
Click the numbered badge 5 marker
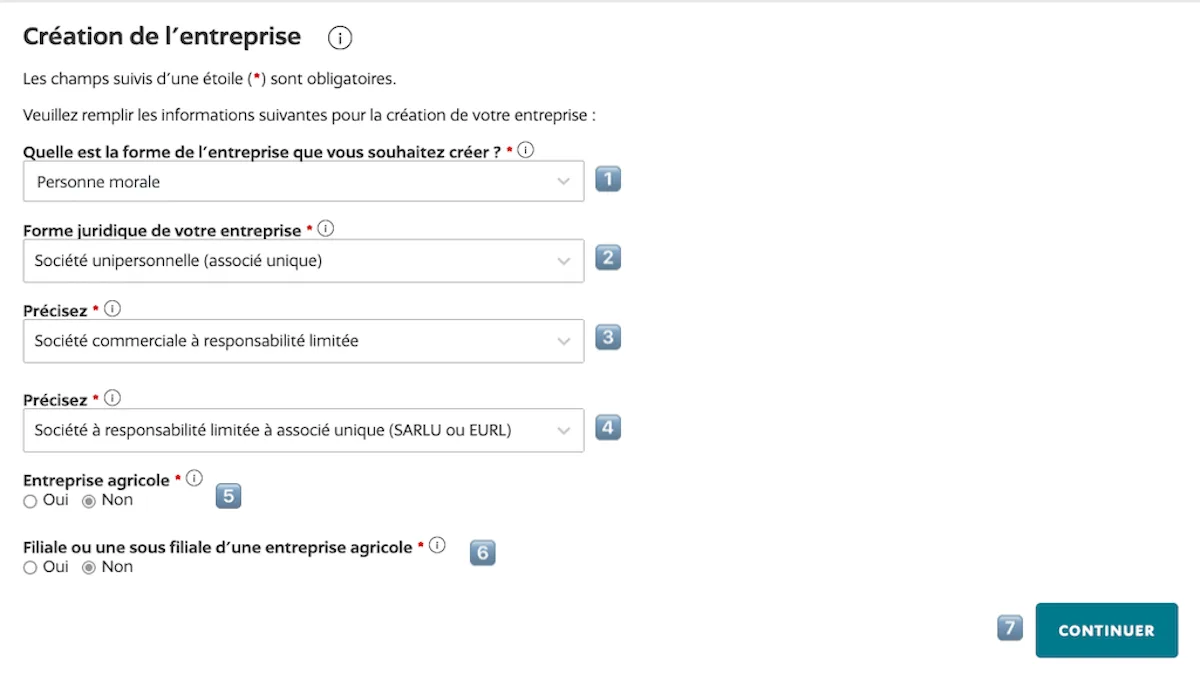pos(228,495)
